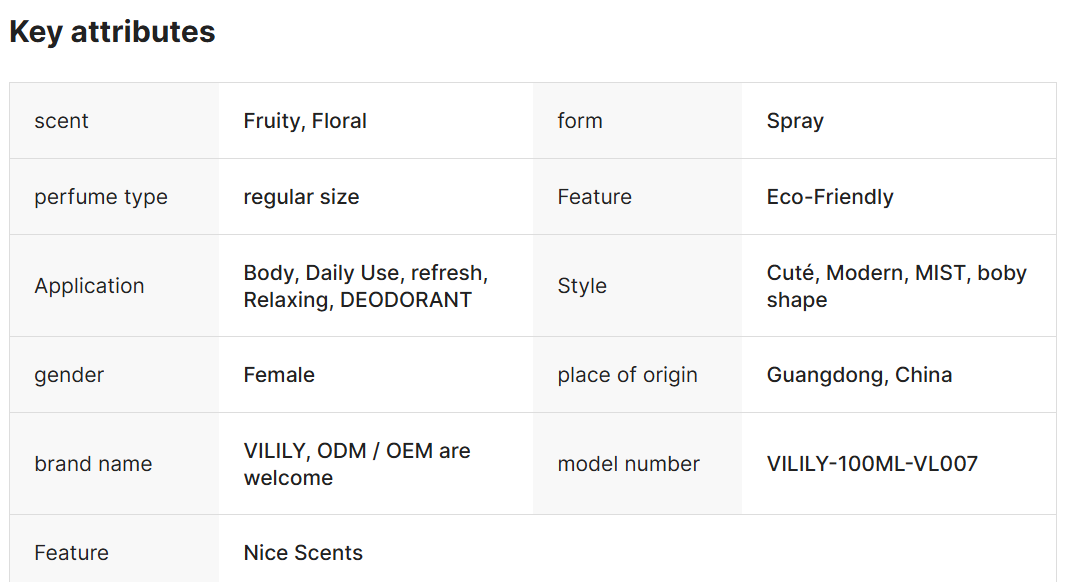The height and width of the screenshot is (582, 1071).
Task: Click the VILILY, ODM / OEM brand value
Action: [x=356, y=464]
